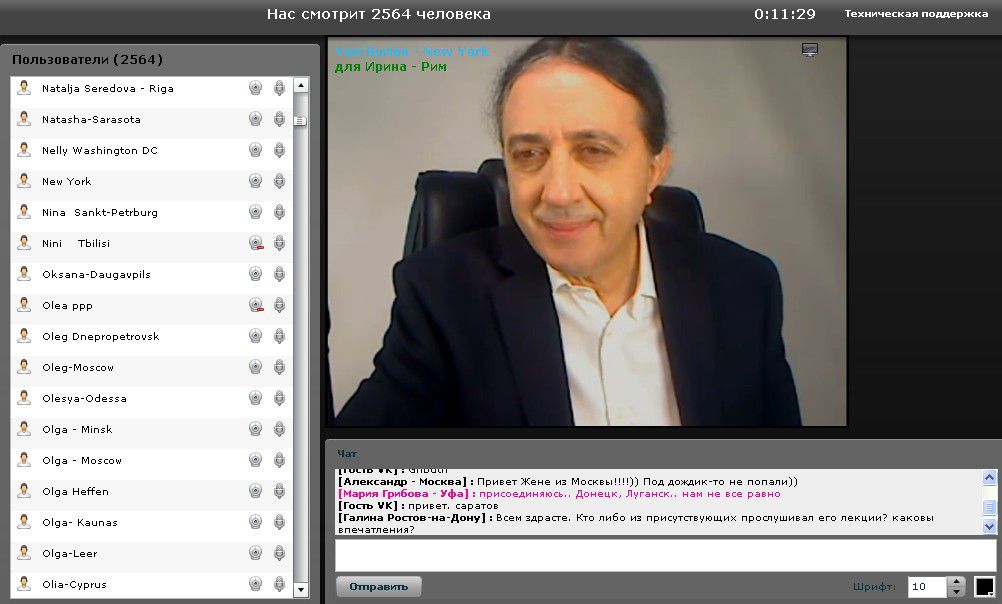Open the black font color swatch
Image resolution: width=1002 pixels, height=604 pixels.
tap(985, 586)
